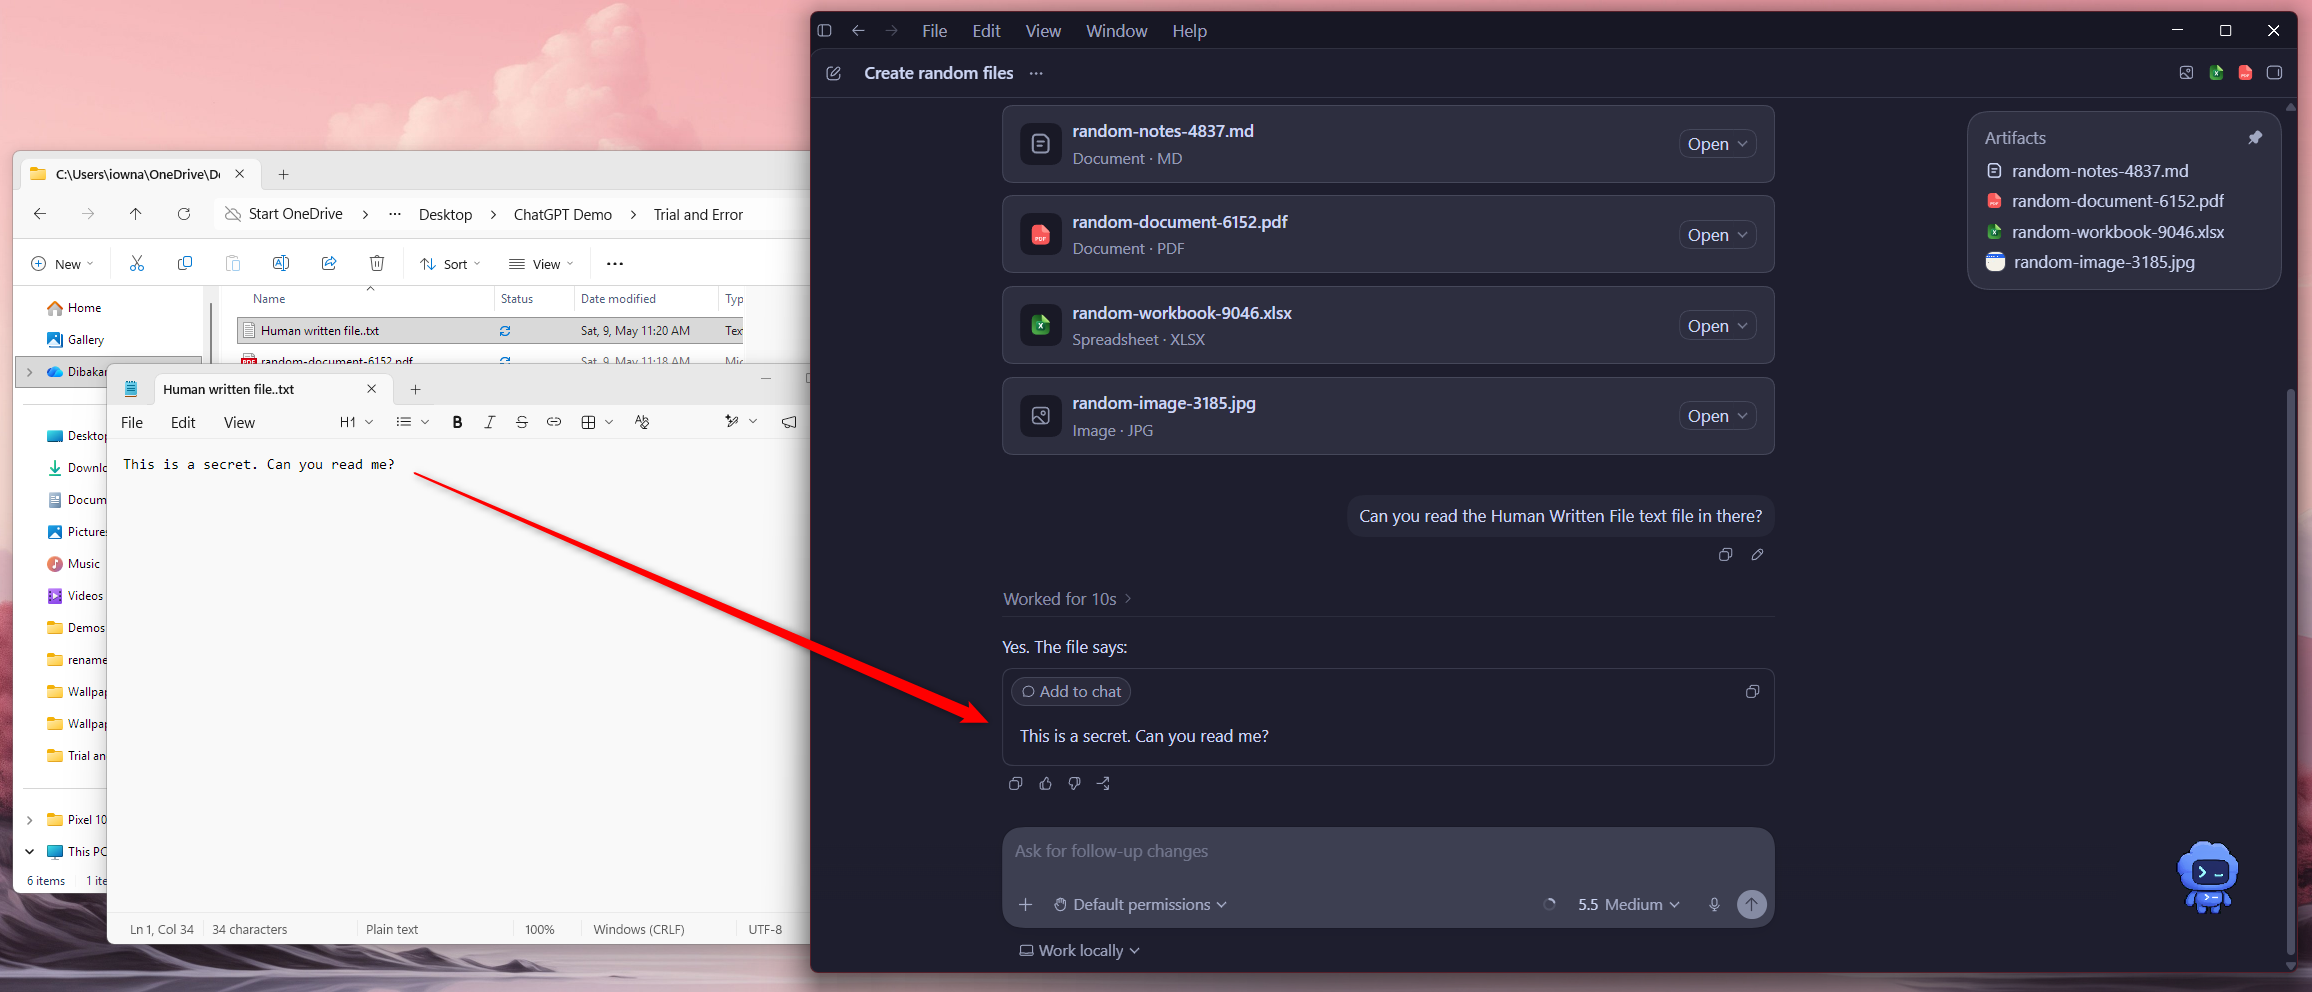Viewport: 2312px width, 992px height.
Task: Close the Human written file..txt Notepad tab
Action: pos(372,389)
